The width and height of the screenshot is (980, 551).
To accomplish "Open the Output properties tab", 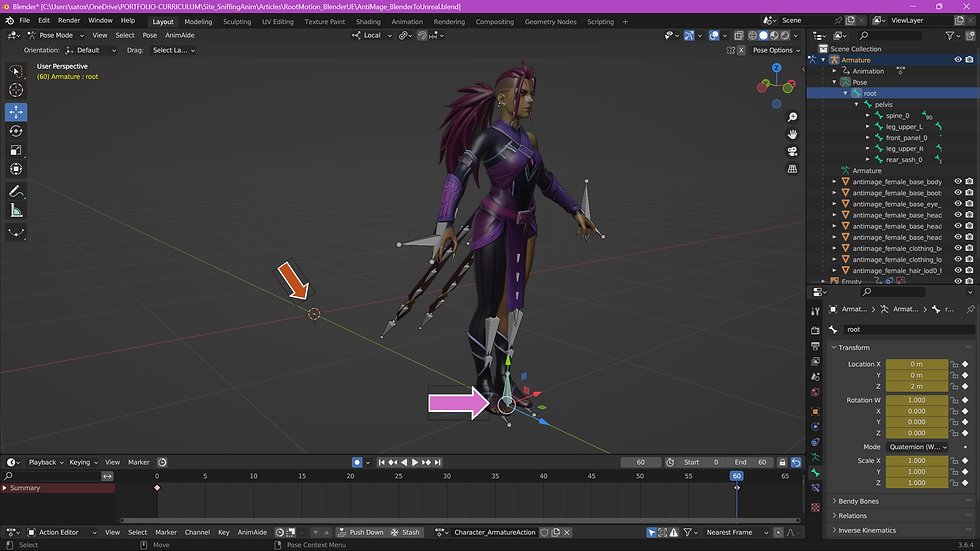I will click(815, 345).
